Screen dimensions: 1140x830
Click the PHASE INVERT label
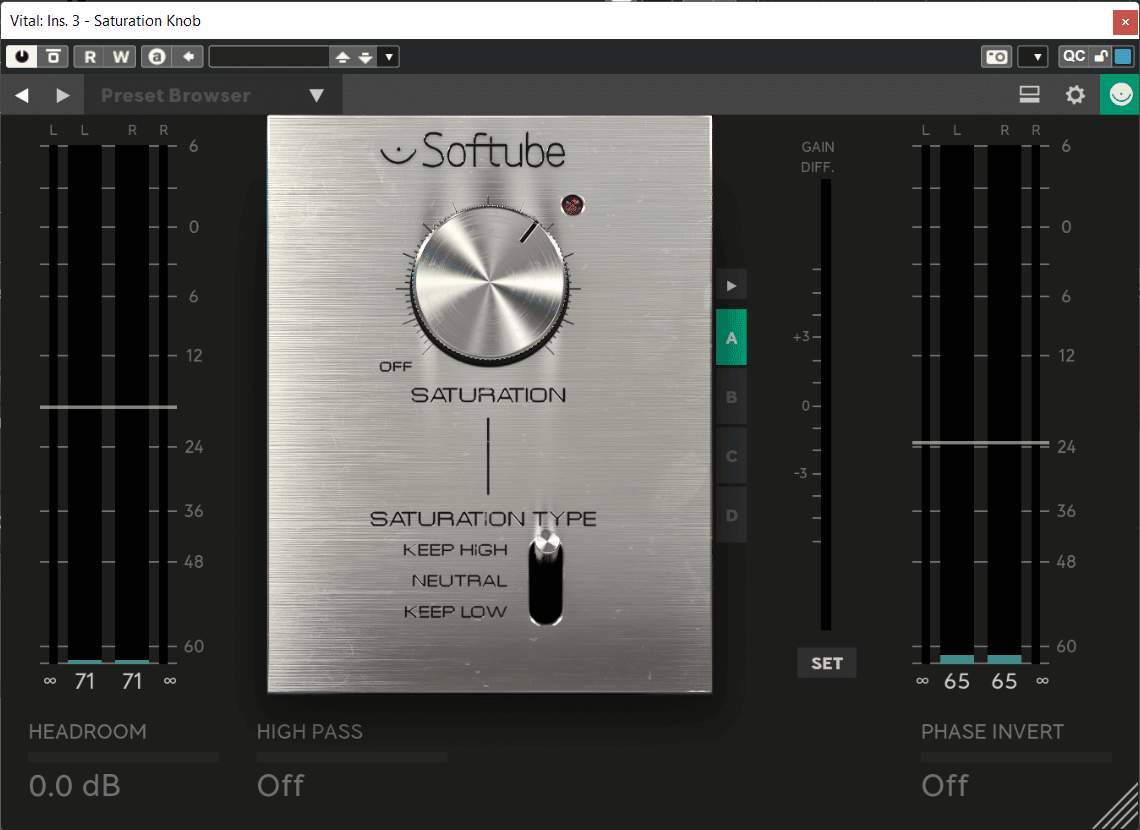992,731
